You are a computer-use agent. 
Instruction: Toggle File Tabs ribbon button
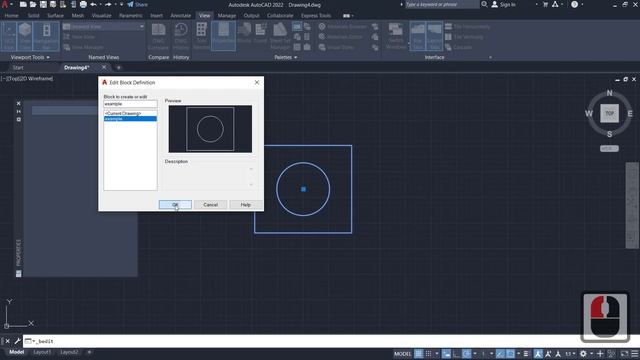pos(418,36)
